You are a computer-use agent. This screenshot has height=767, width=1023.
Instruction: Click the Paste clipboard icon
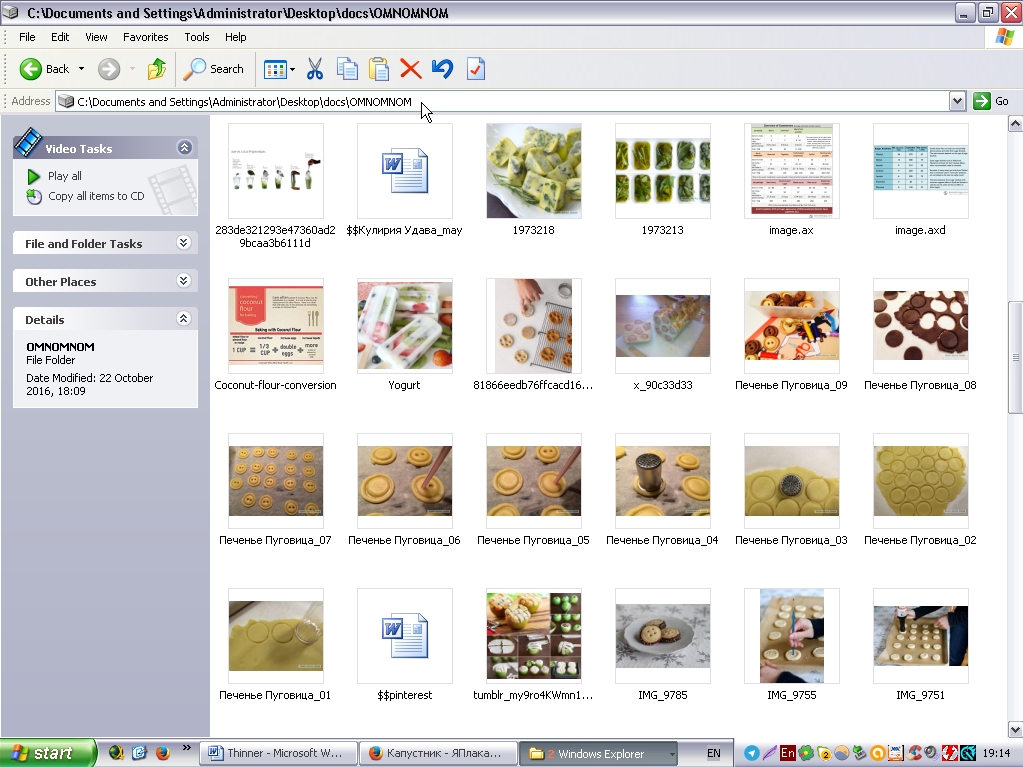point(379,69)
